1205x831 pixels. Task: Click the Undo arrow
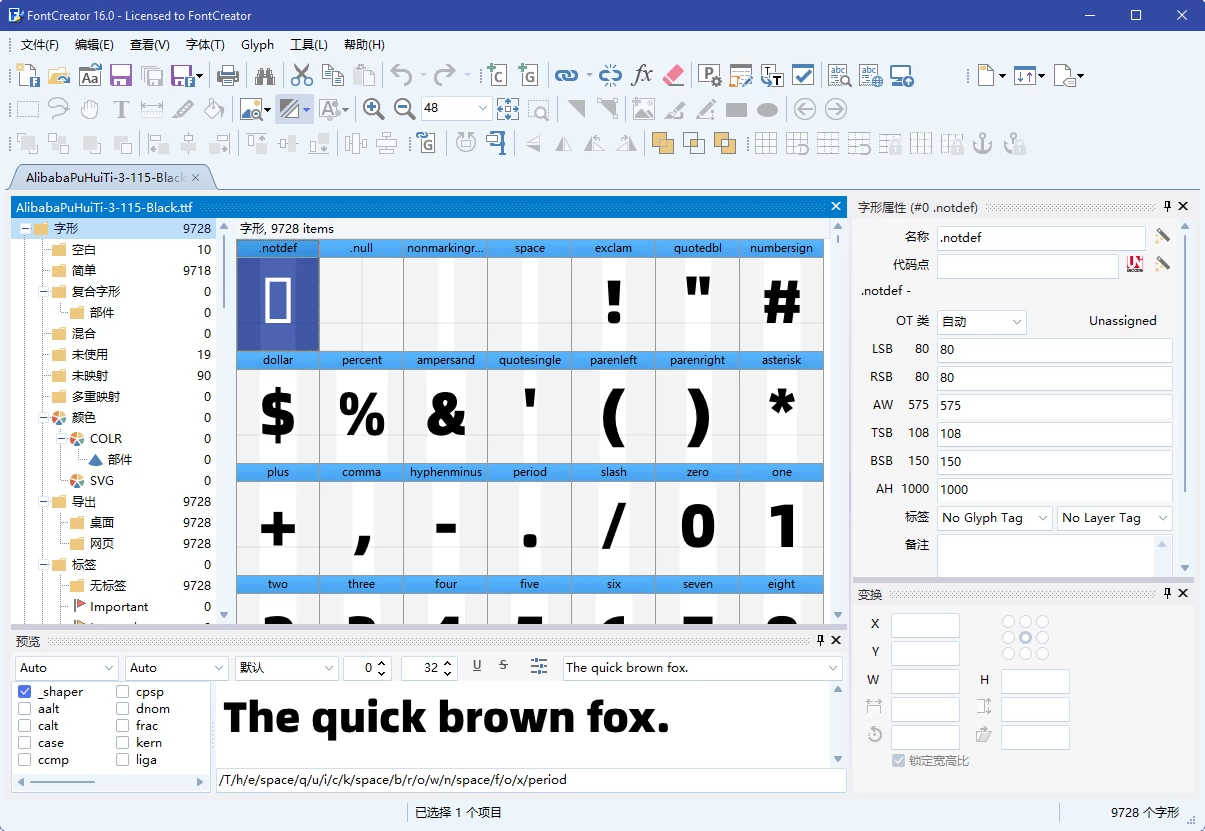(401, 75)
